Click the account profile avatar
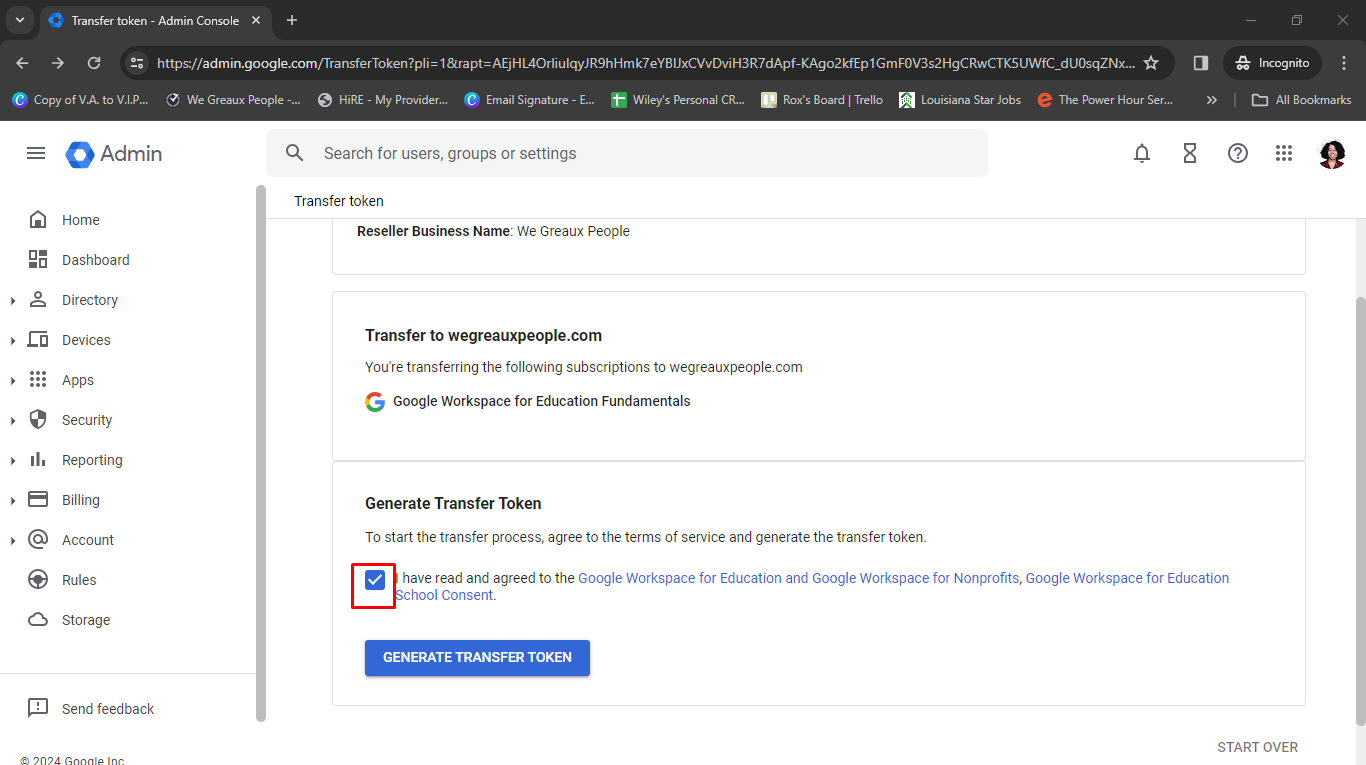This screenshot has width=1366, height=765. point(1332,153)
